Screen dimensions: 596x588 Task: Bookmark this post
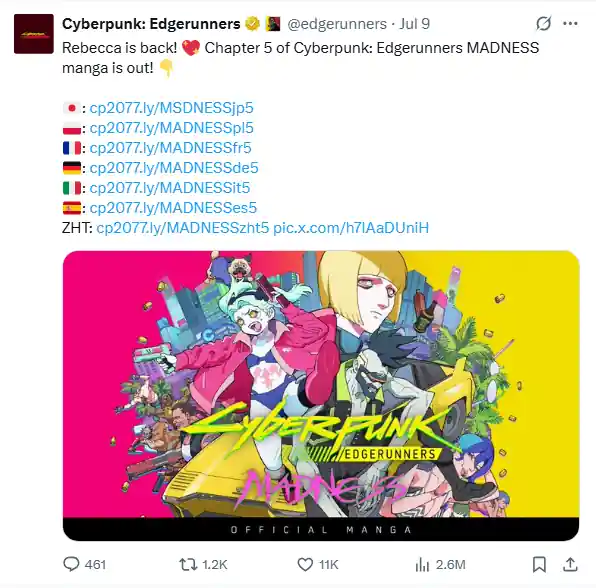[539, 564]
